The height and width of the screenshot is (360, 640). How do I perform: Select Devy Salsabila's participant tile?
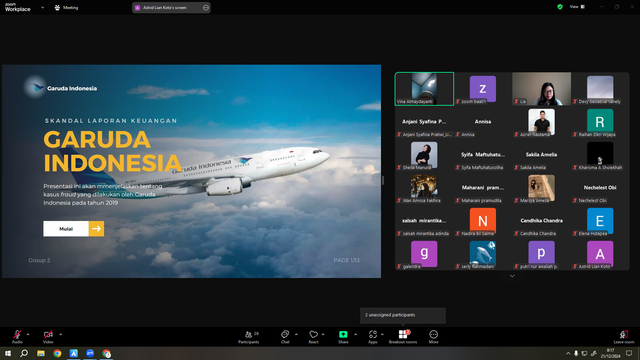(600, 89)
